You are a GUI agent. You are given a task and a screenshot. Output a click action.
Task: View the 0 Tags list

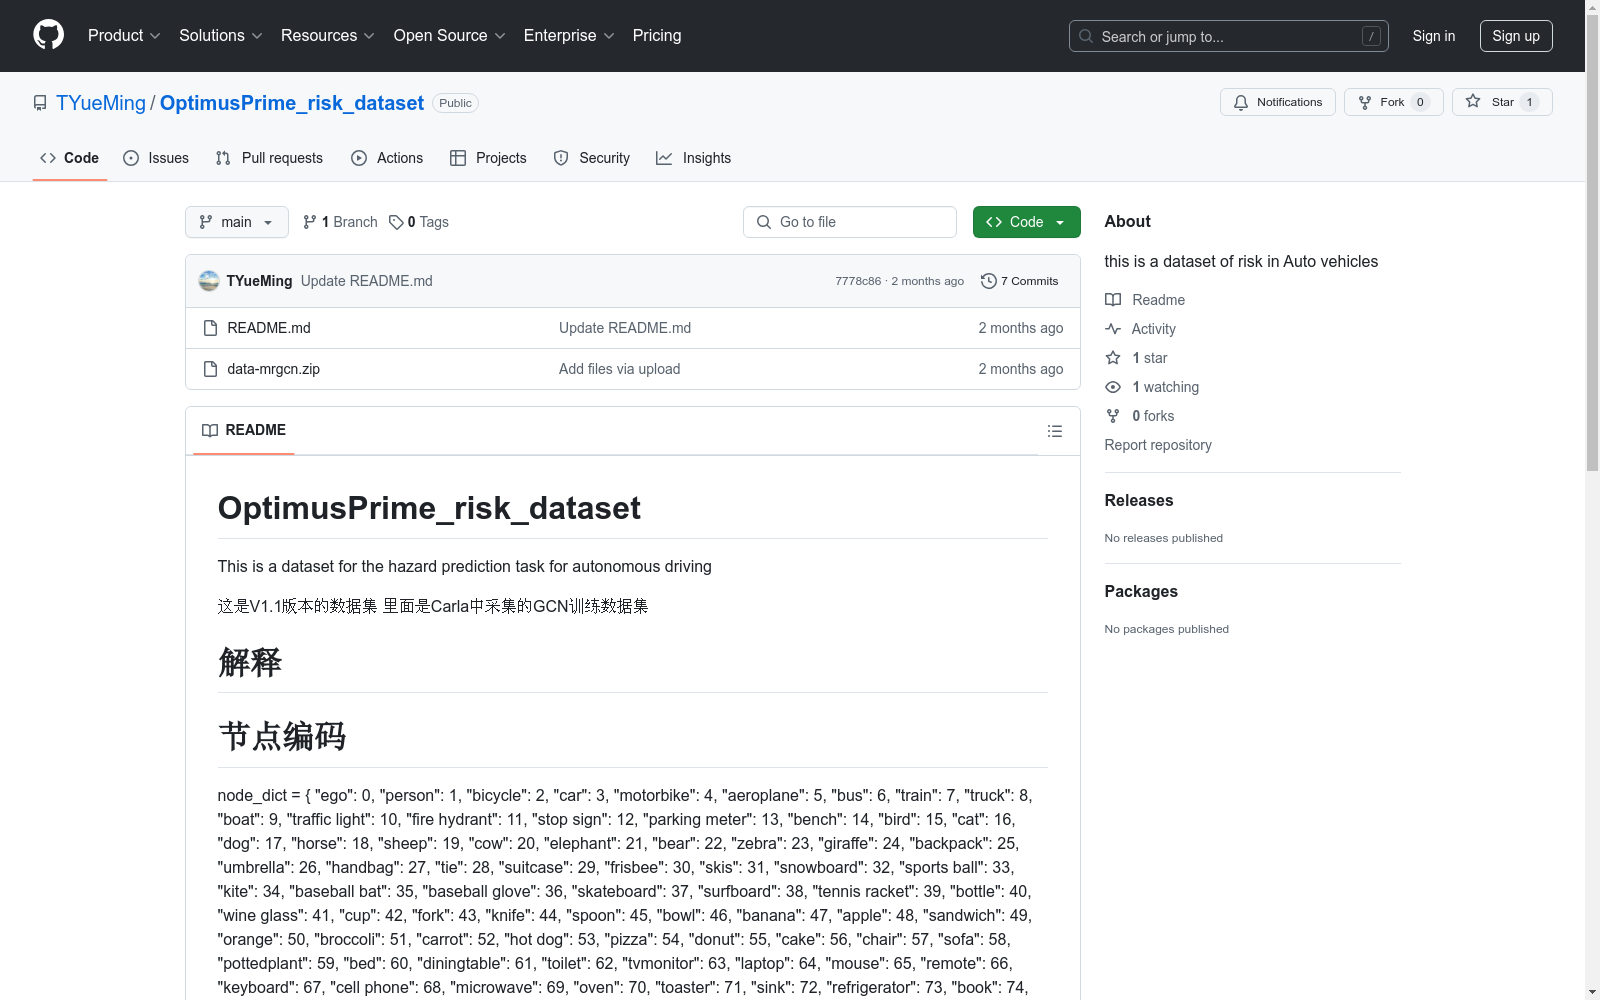coord(419,222)
